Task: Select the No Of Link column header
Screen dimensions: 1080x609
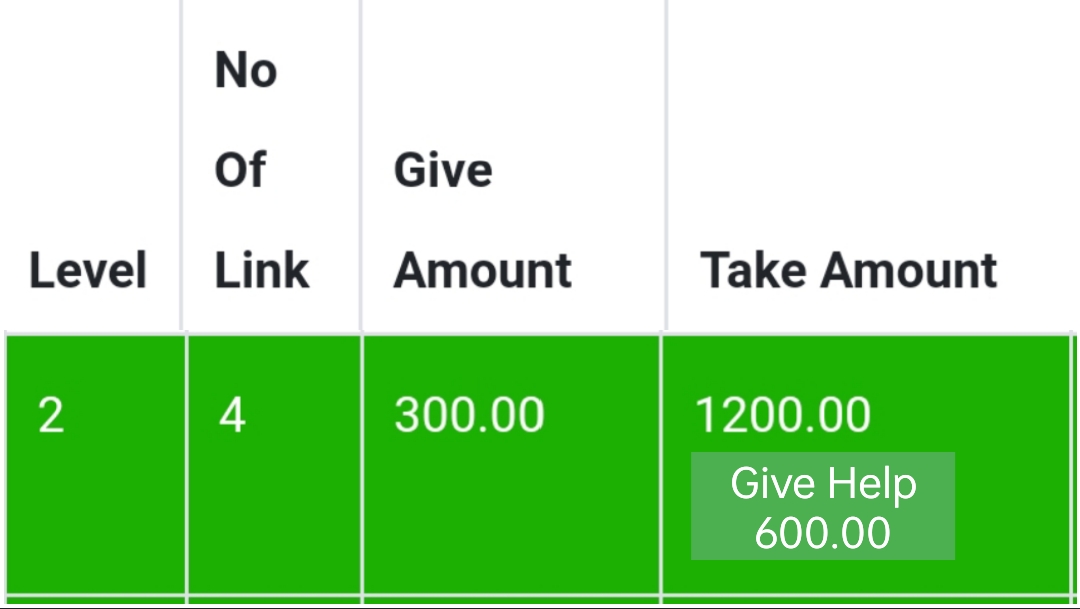Action: coord(262,169)
